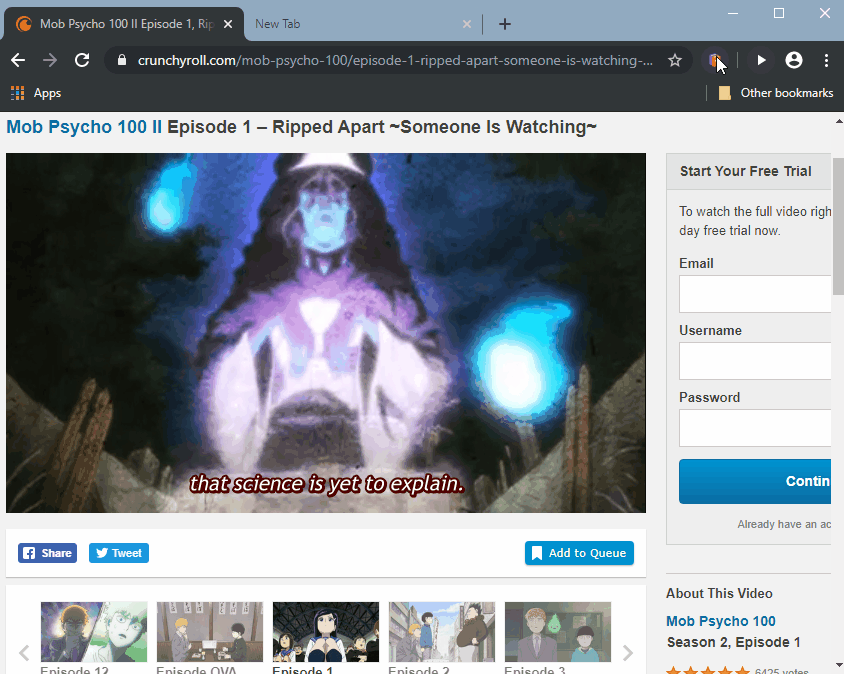This screenshot has width=844, height=674.
Task: Tweet the episode on Twitter
Action: tap(119, 553)
